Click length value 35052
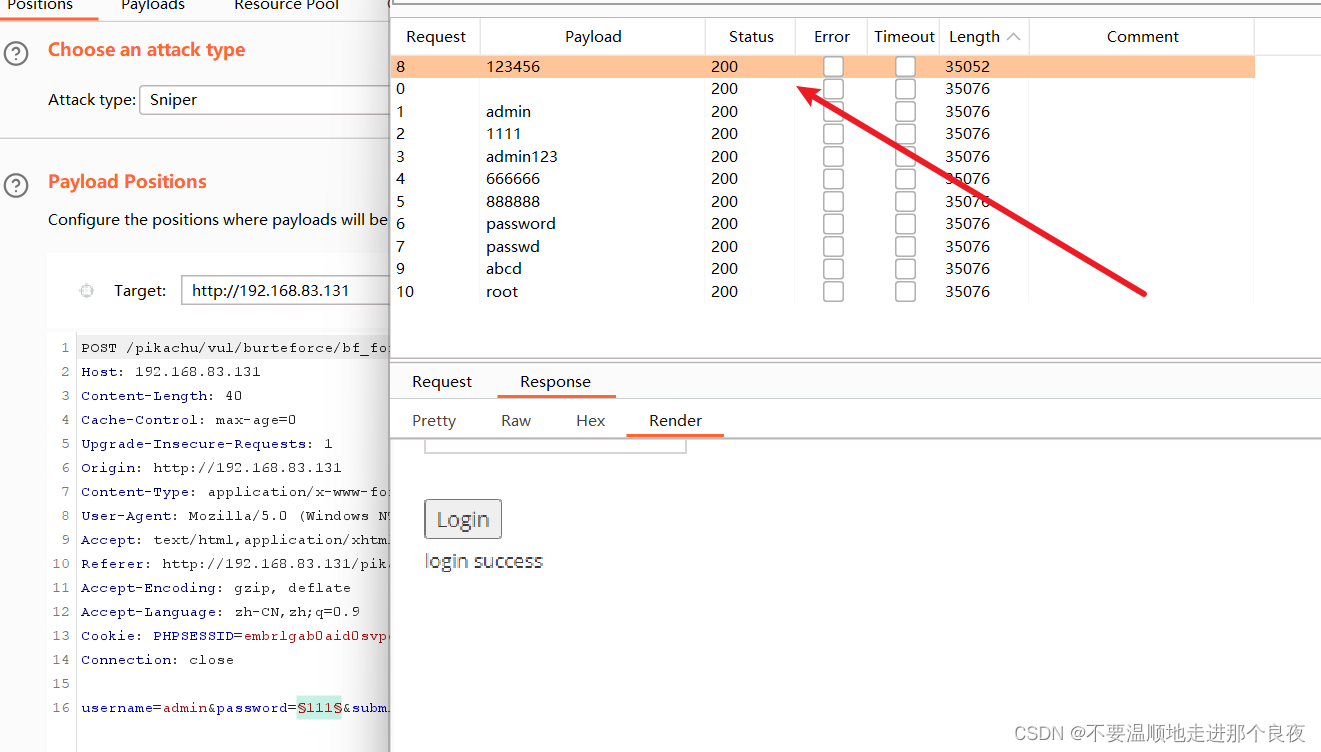Screen dimensions: 1321x752 point(967,67)
